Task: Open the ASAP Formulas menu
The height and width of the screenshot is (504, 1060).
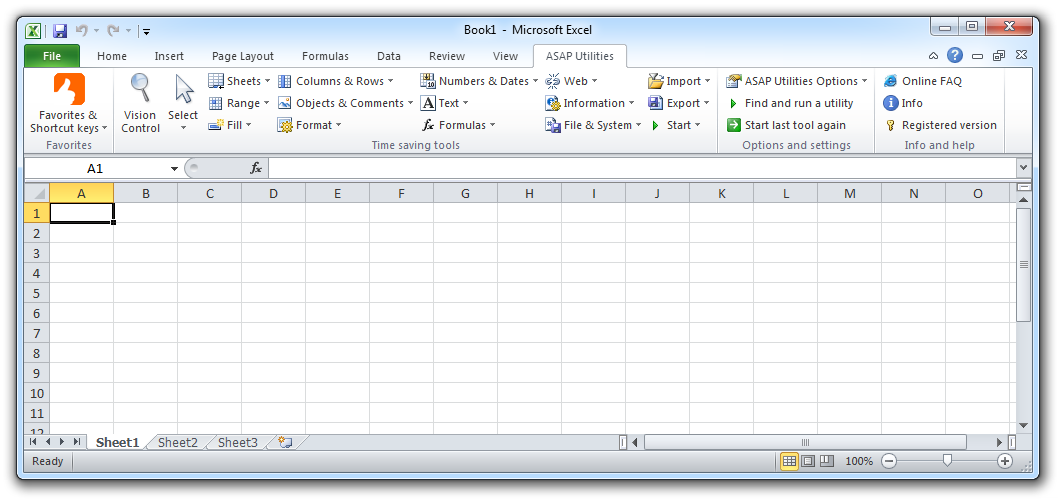Action: tap(458, 125)
